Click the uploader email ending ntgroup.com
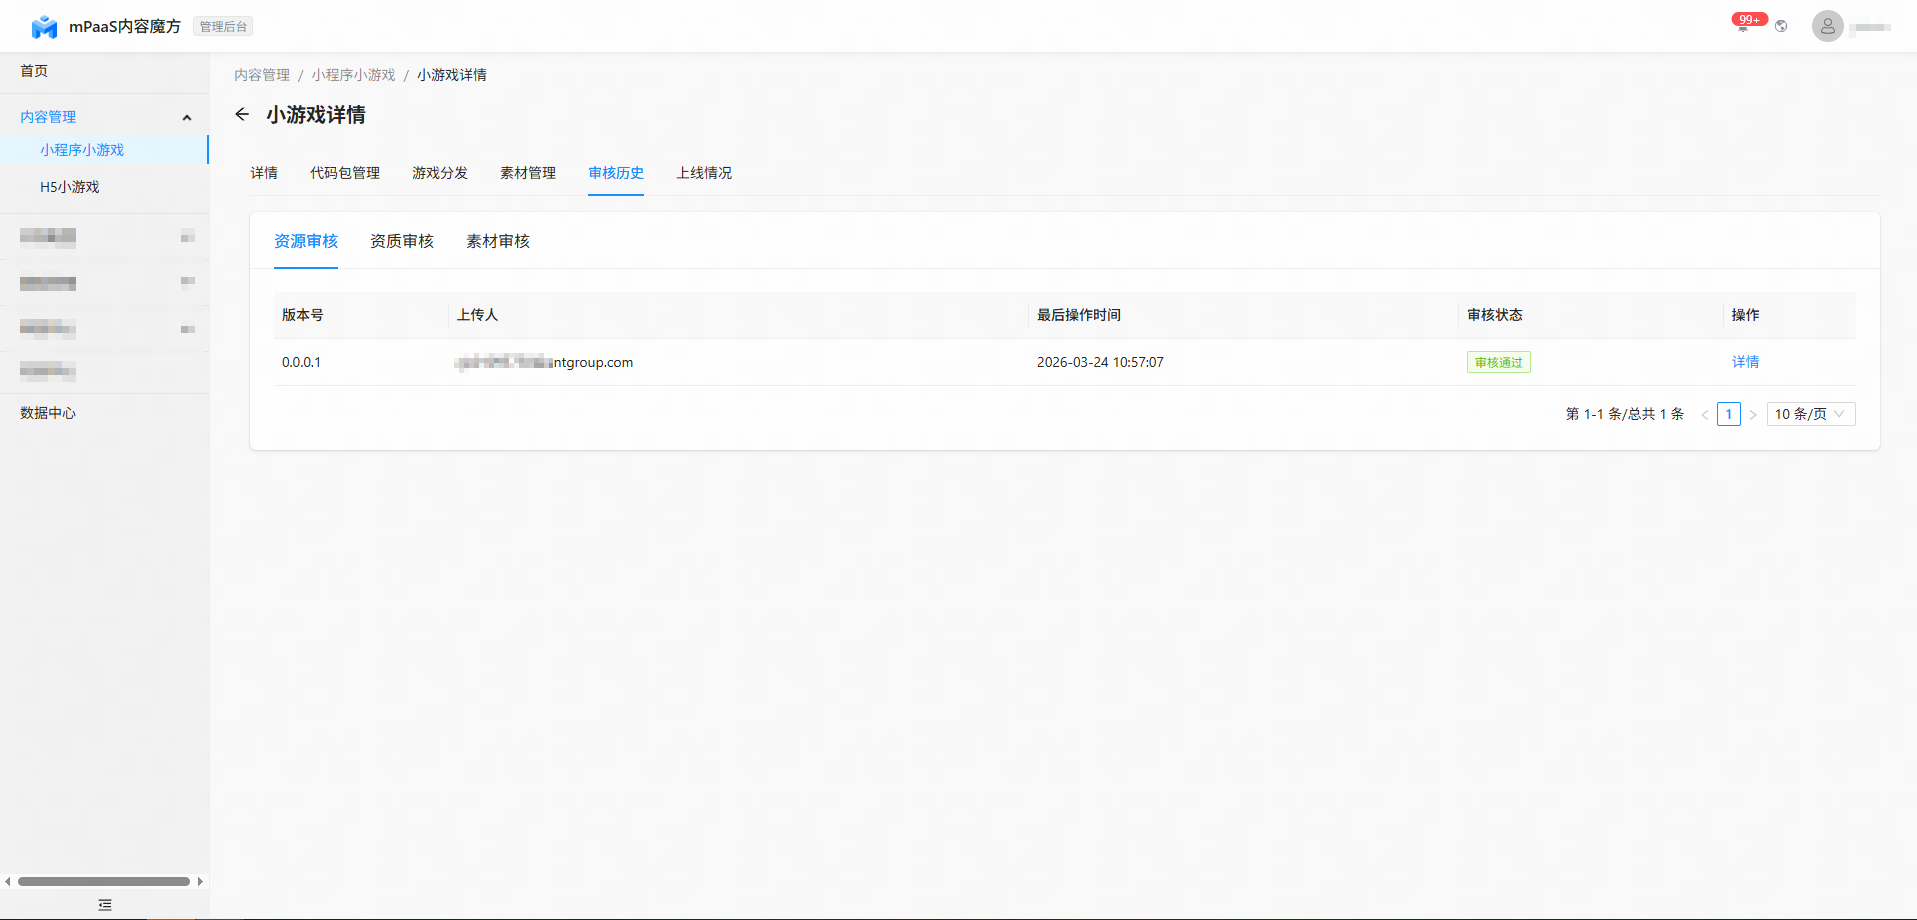Screen dimensions: 1917x920 click(544, 362)
